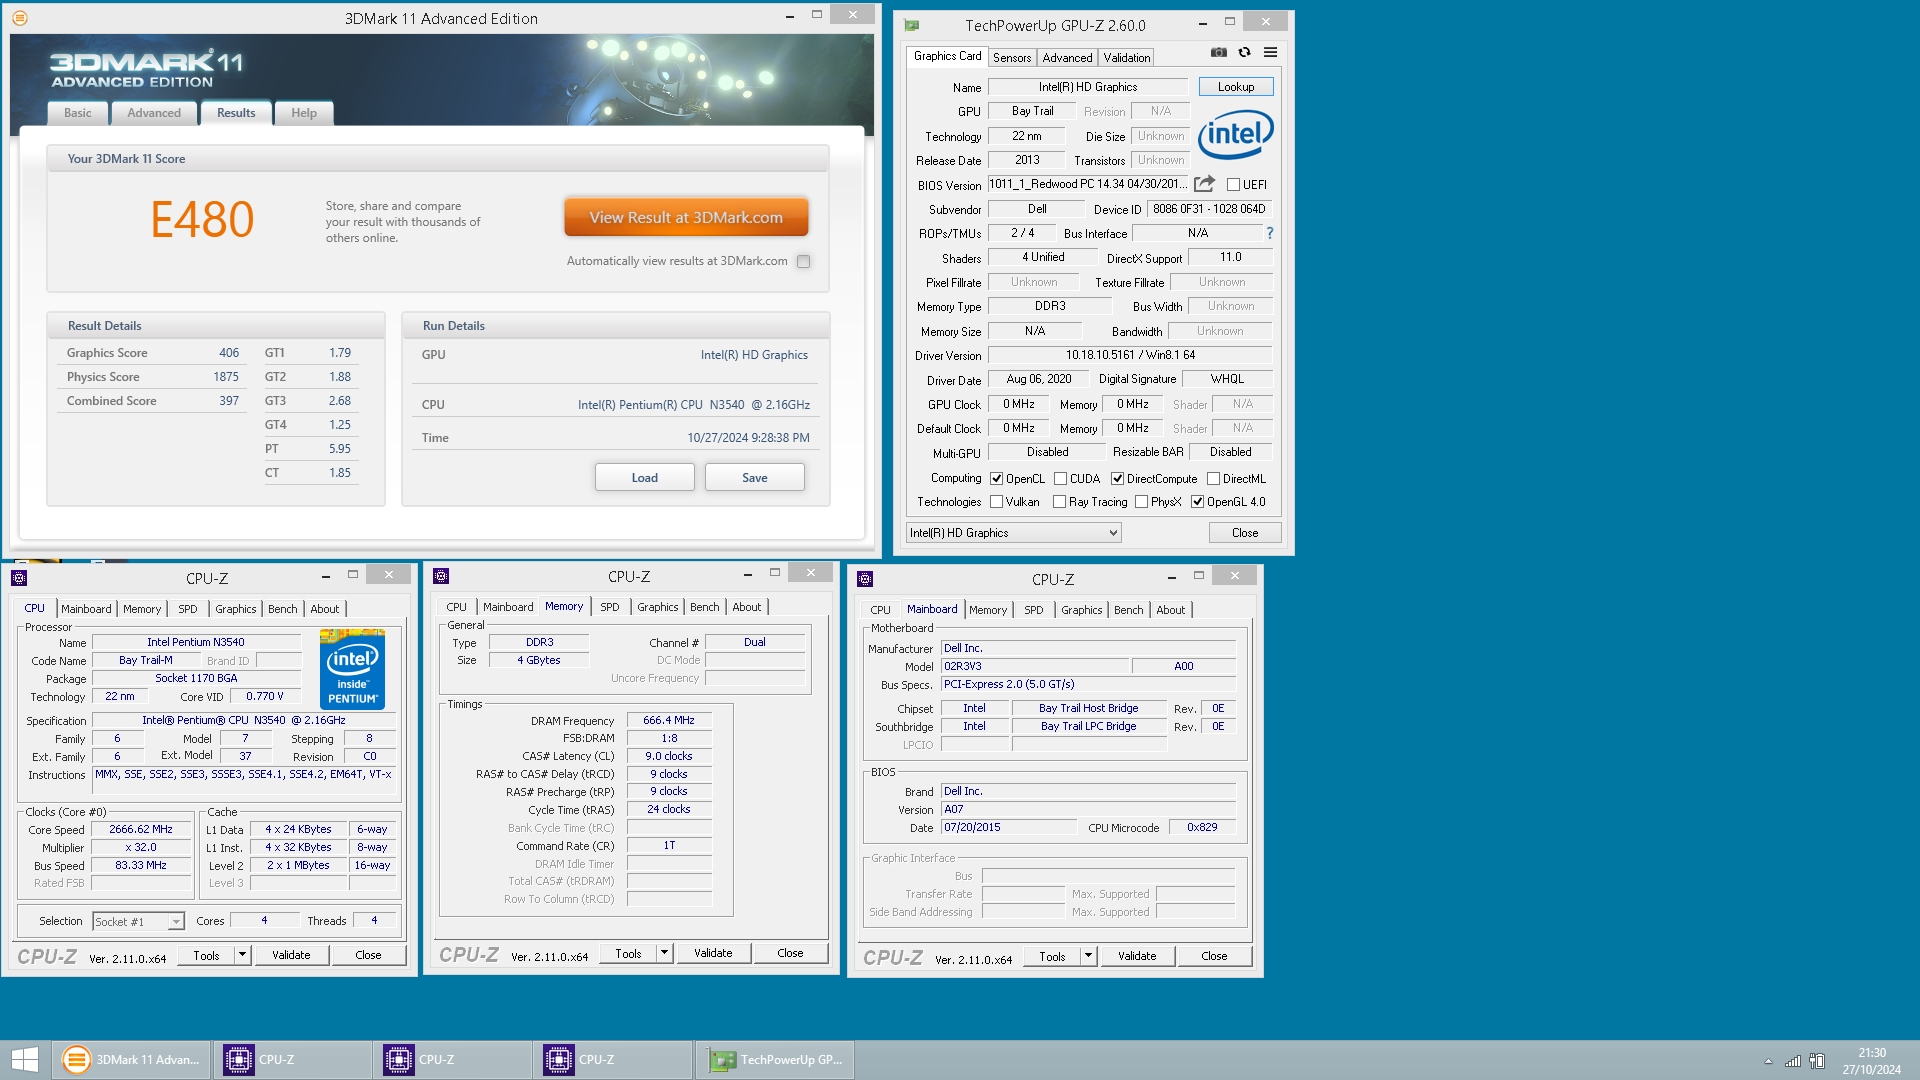Open the Graphics tab in CPU-Z Mainboard window
Viewport: 1920px width, 1080px height.
coord(1081,610)
